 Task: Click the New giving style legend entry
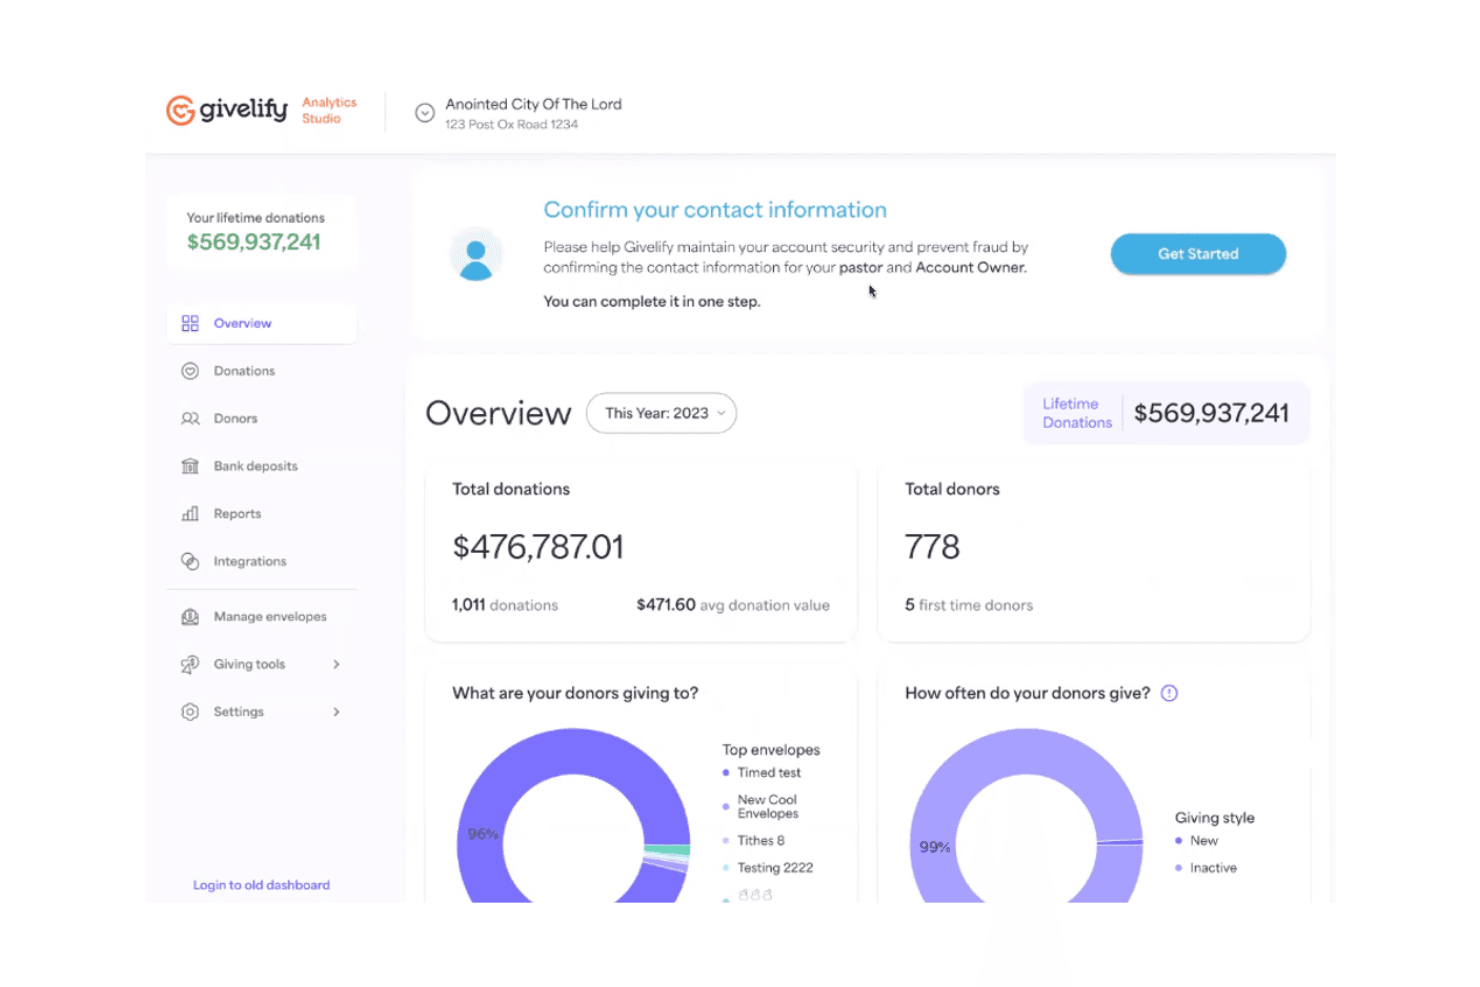click(1197, 841)
